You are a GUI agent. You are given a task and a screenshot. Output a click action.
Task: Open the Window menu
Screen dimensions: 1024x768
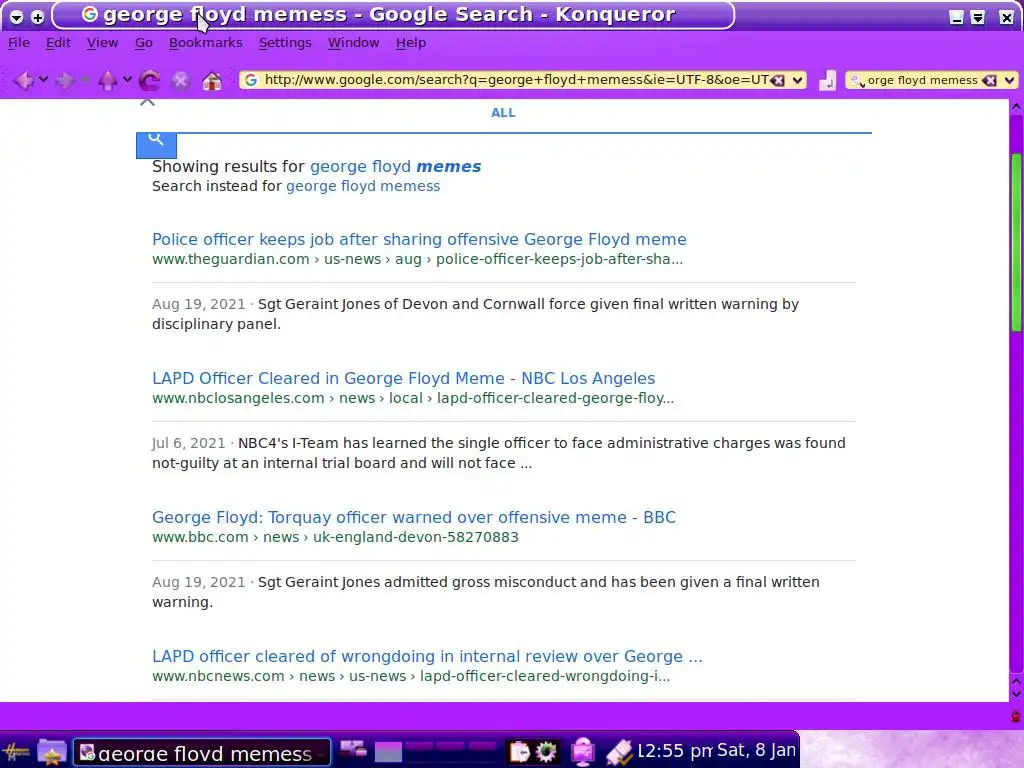(353, 42)
